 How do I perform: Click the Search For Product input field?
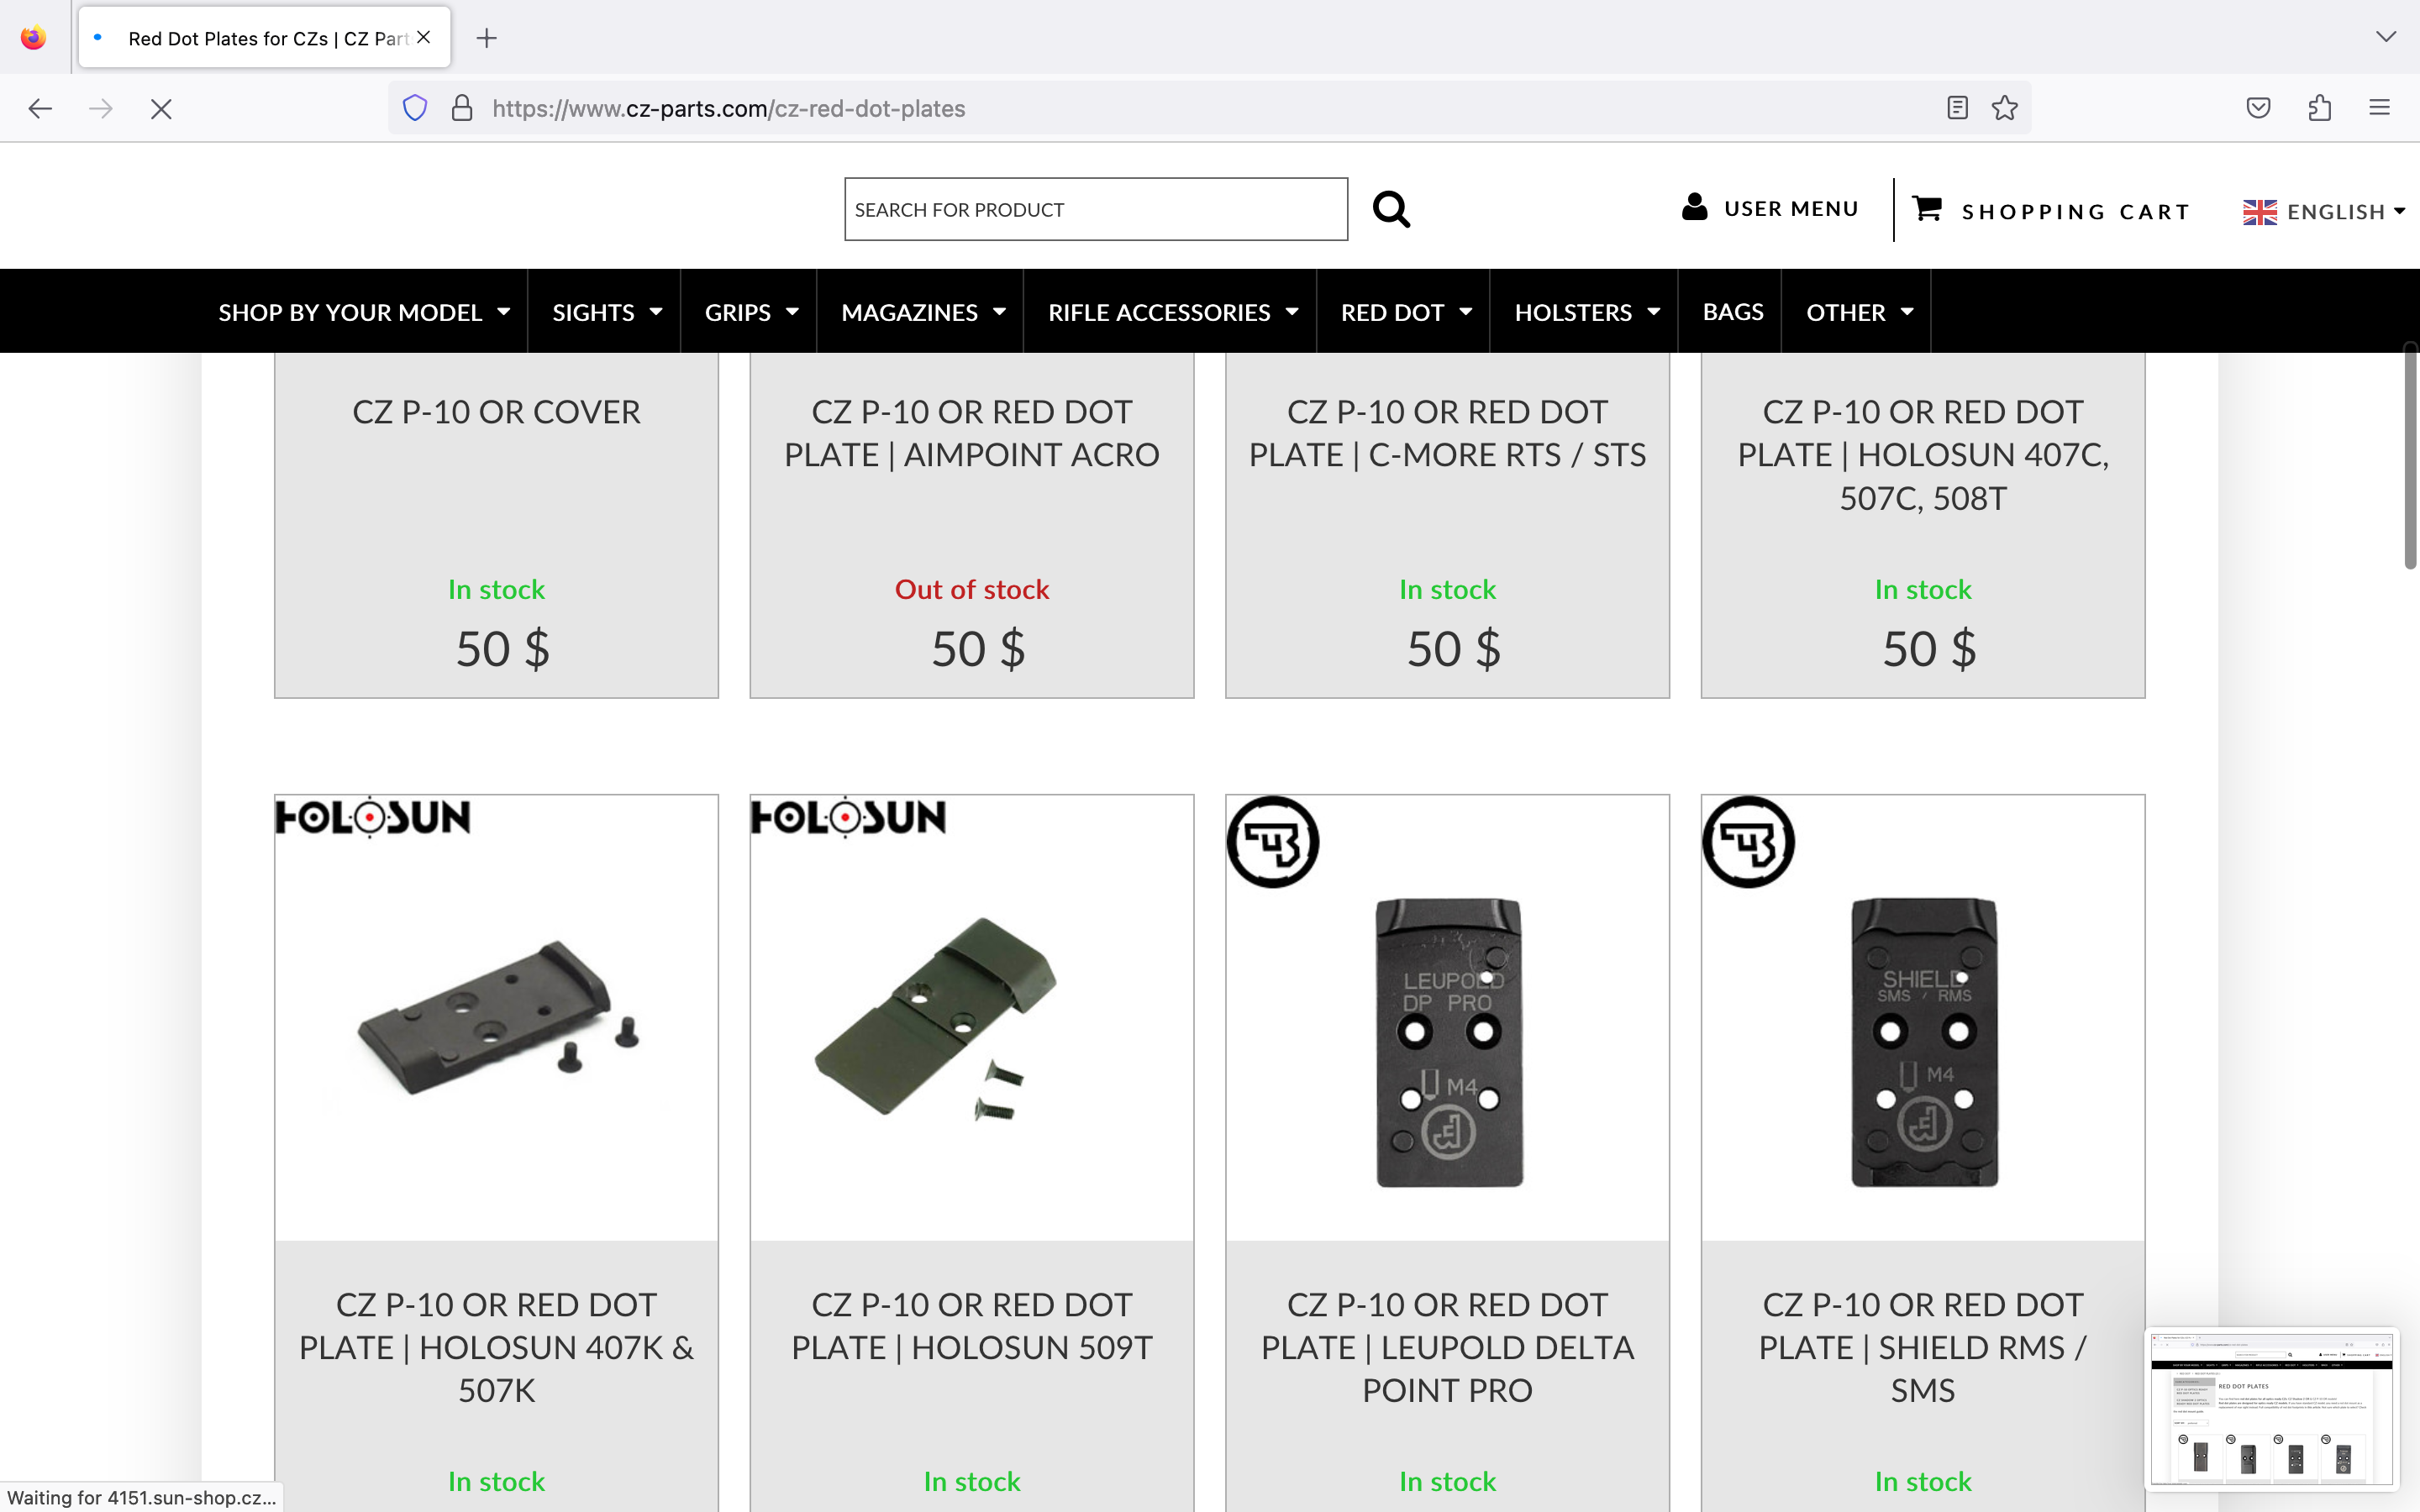[1095, 210]
